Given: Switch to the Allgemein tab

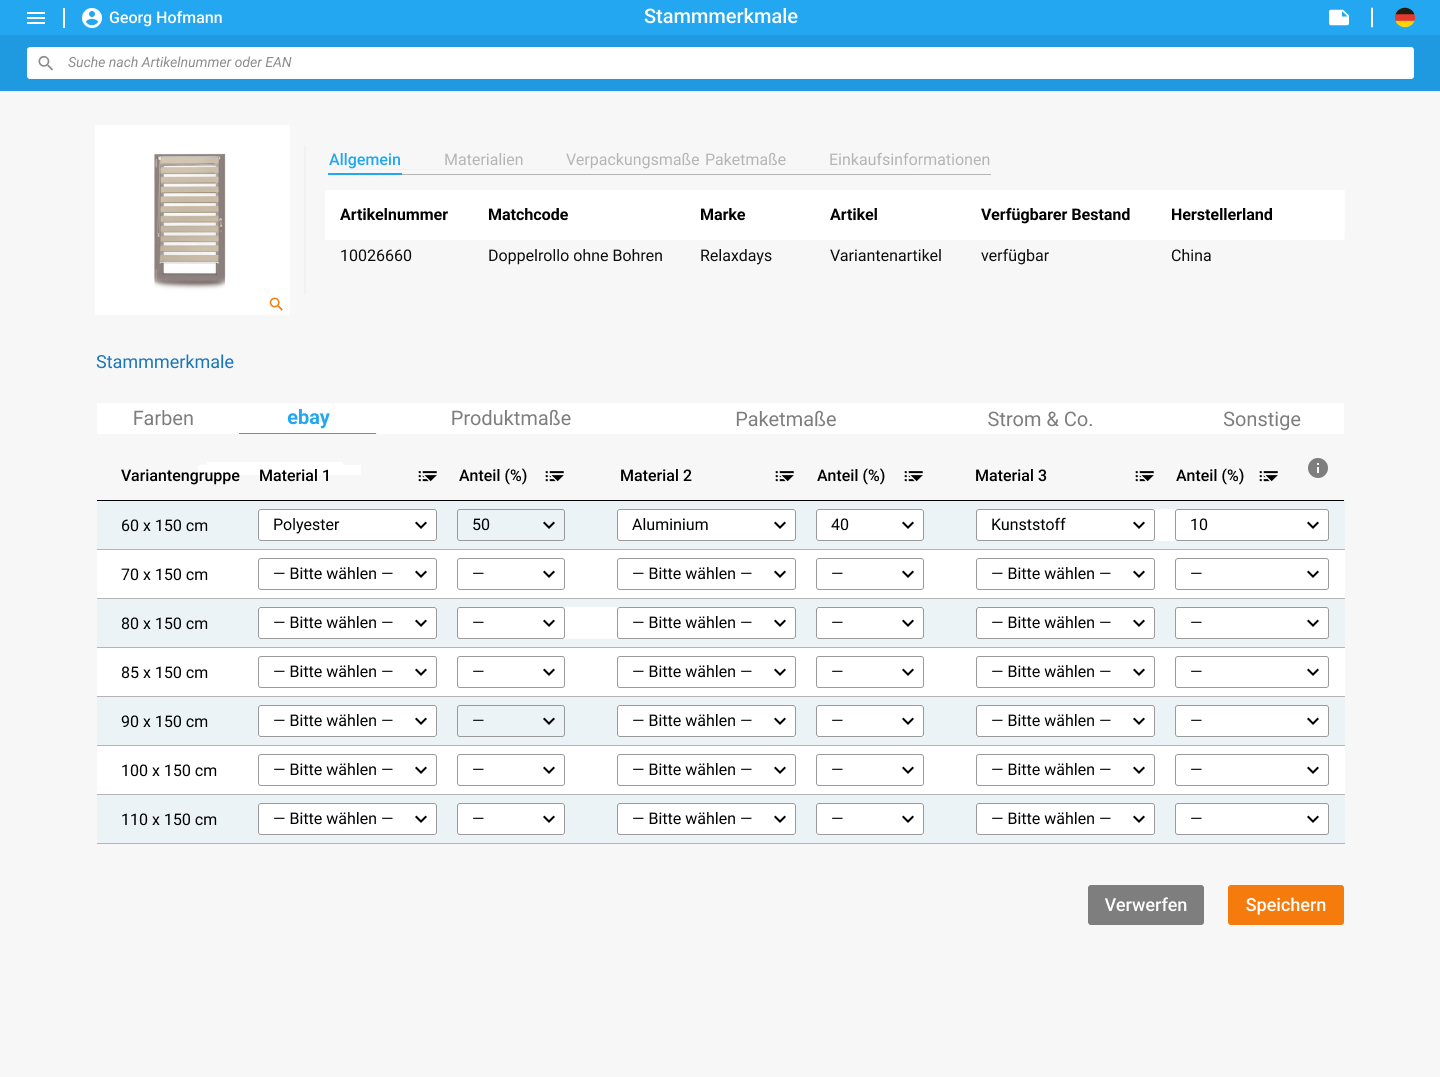Looking at the screenshot, I should click(365, 160).
